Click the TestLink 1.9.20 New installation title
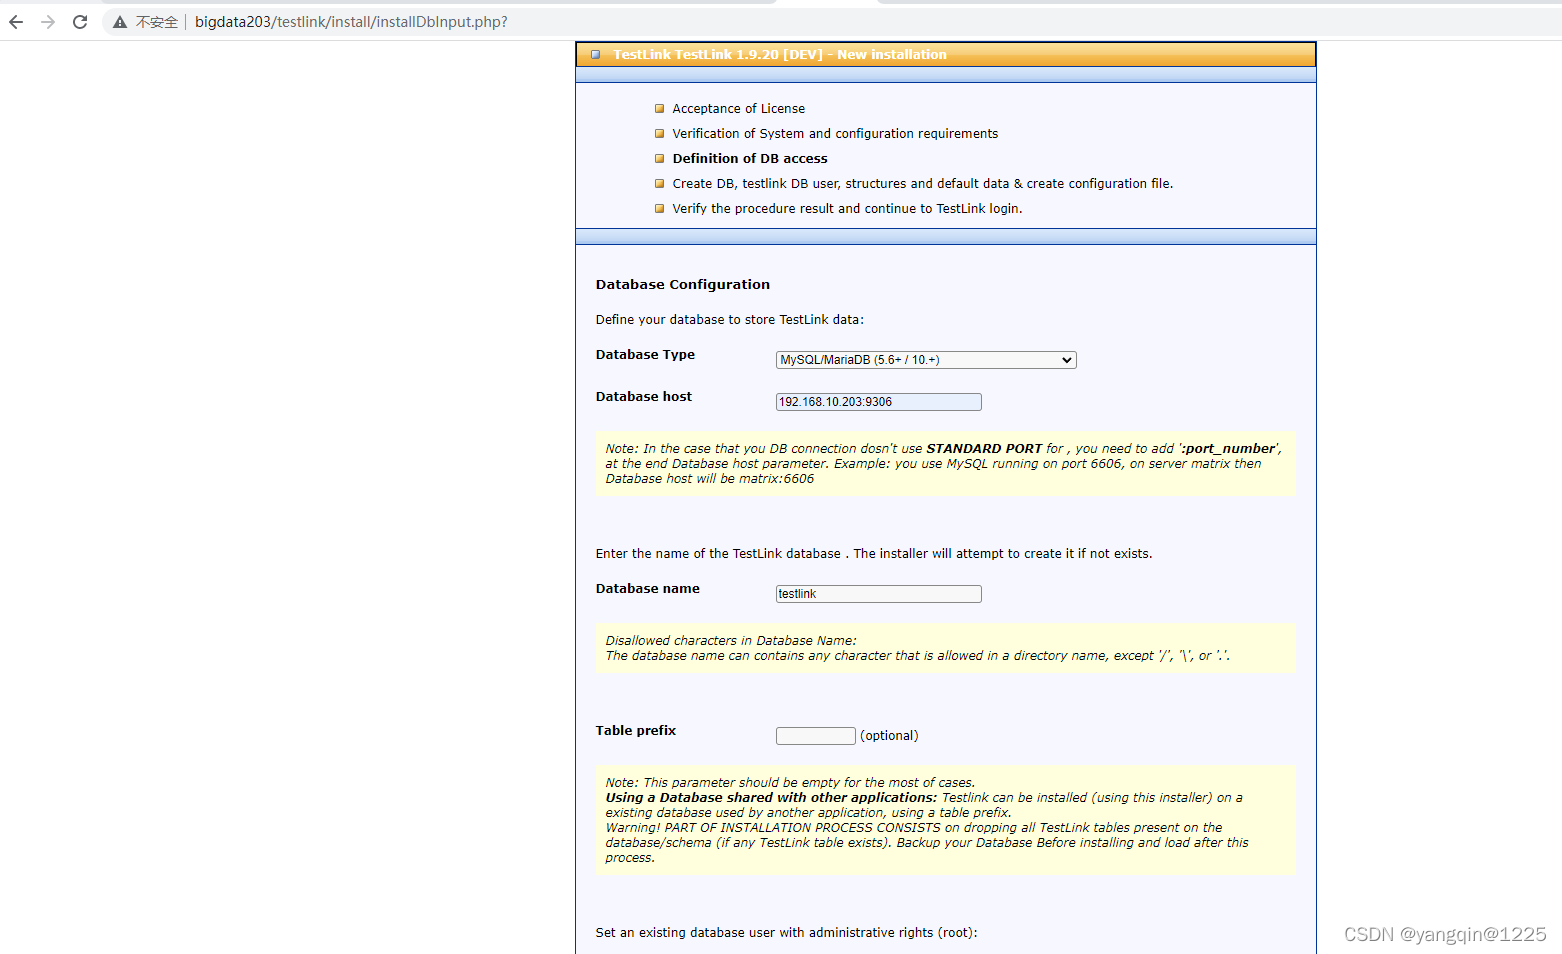Screen dimensions: 1562x954 pyautogui.click(x=780, y=55)
